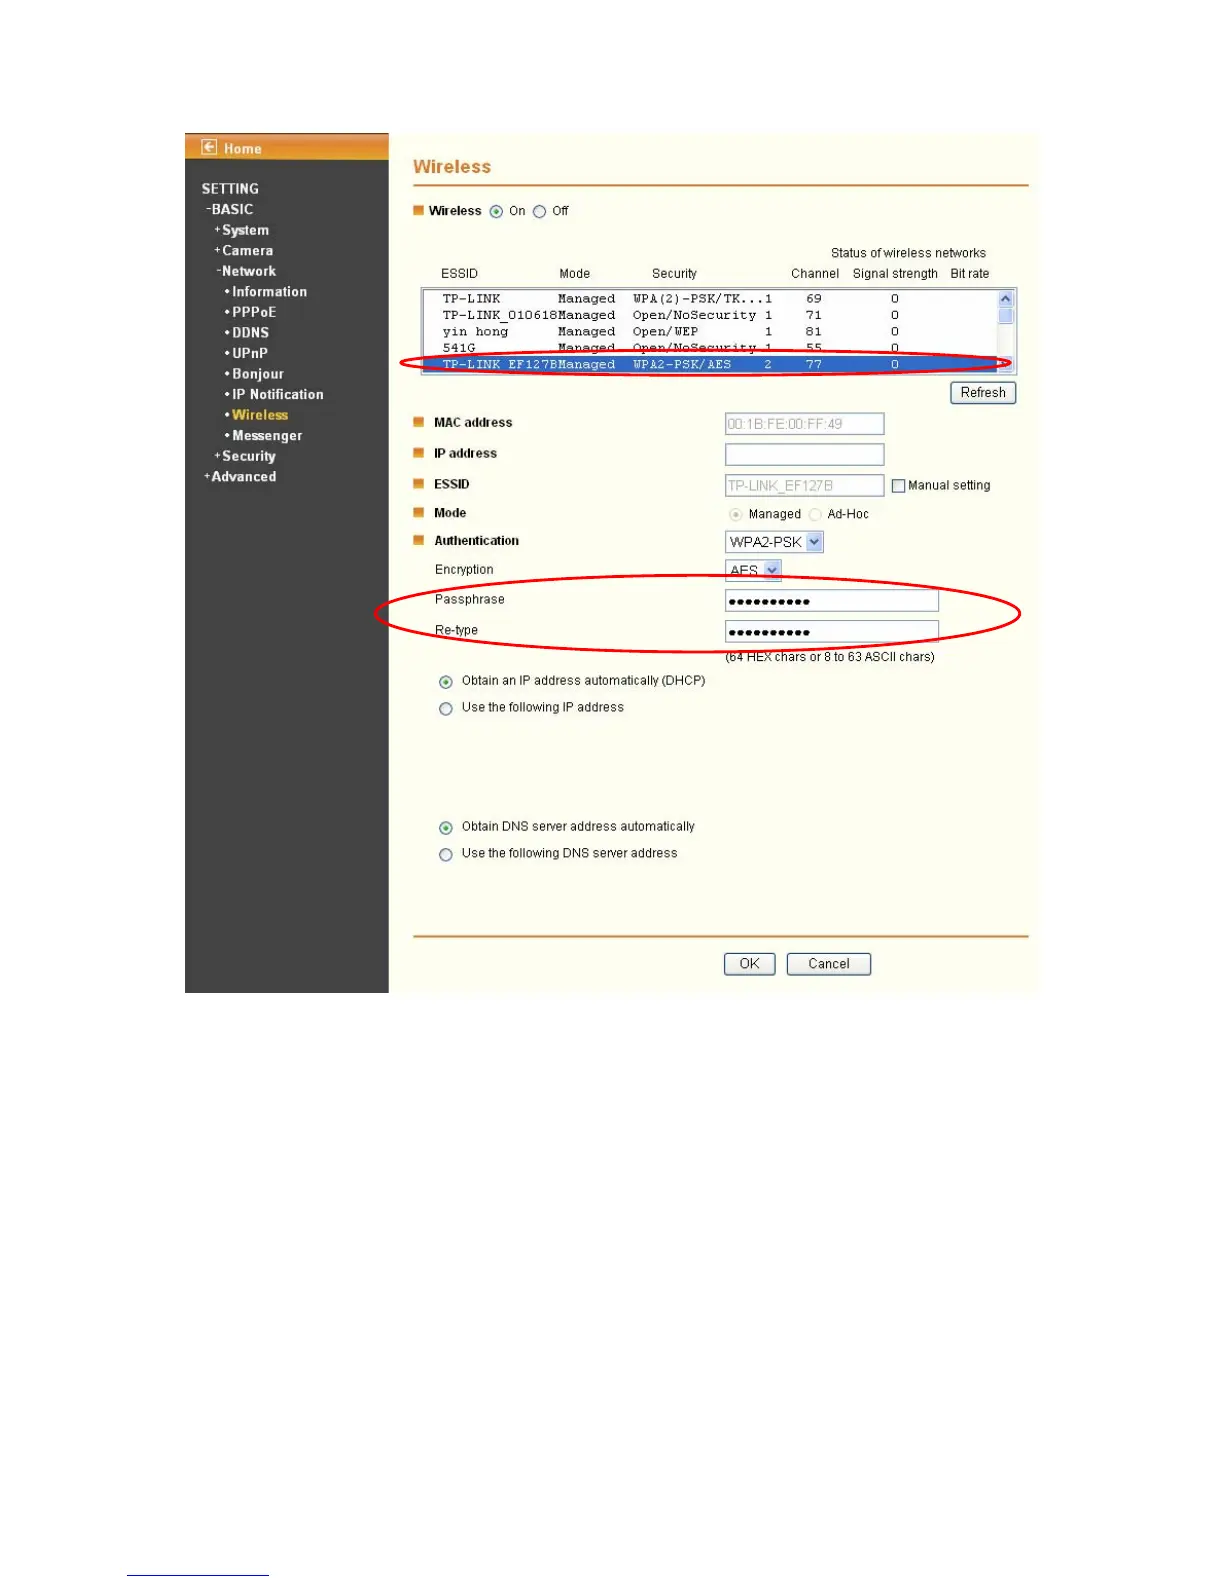Viewport: 1224px width, 1584px height.
Task: Open the DDNS settings page
Action: (250, 333)
